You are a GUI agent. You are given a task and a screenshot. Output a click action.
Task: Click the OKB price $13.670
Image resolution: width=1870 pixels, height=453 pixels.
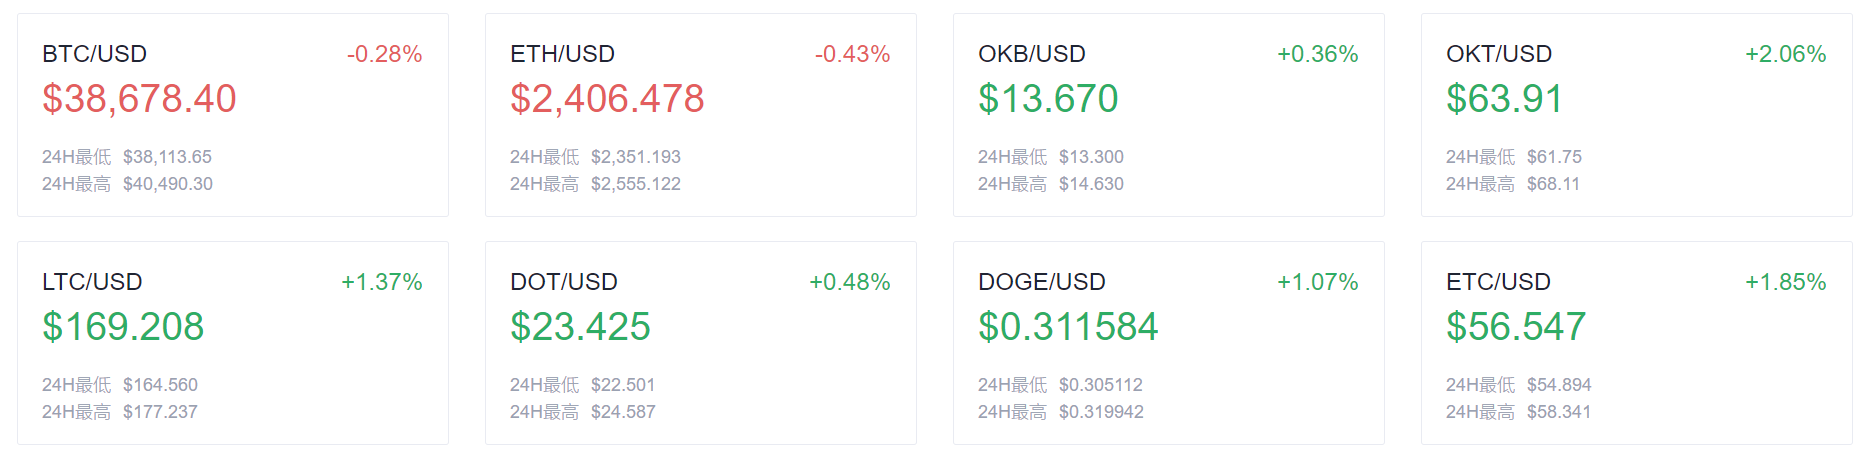[1048, 99]
